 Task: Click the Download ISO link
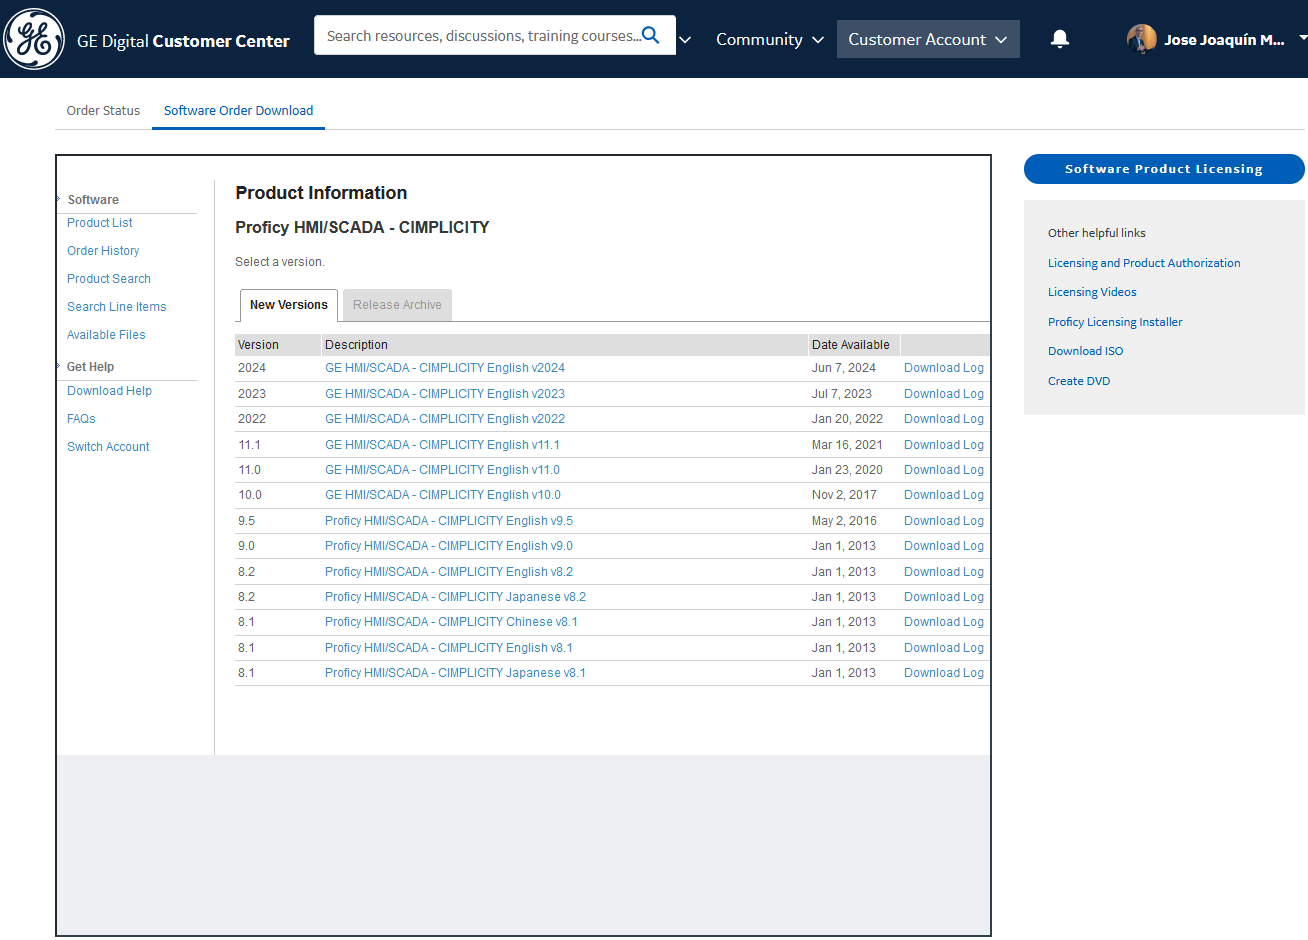pyautogui.click(x=1085, y=351)
